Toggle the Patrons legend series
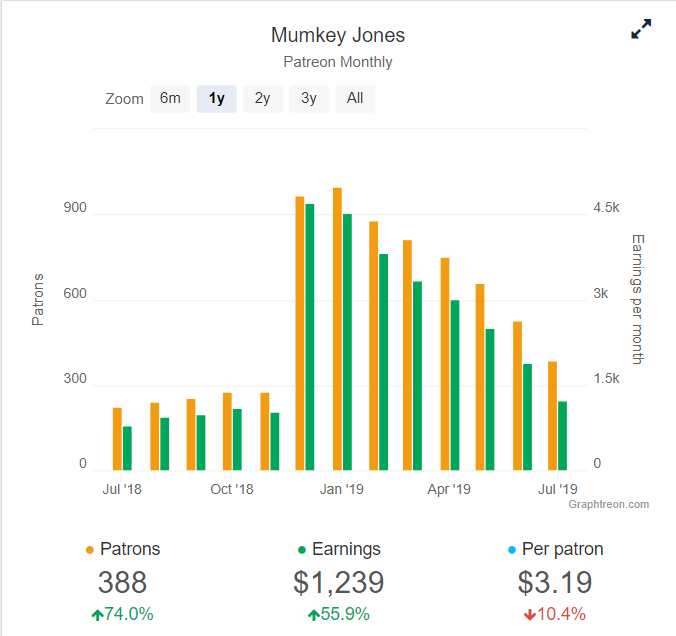676x636 pixels. 123,549
